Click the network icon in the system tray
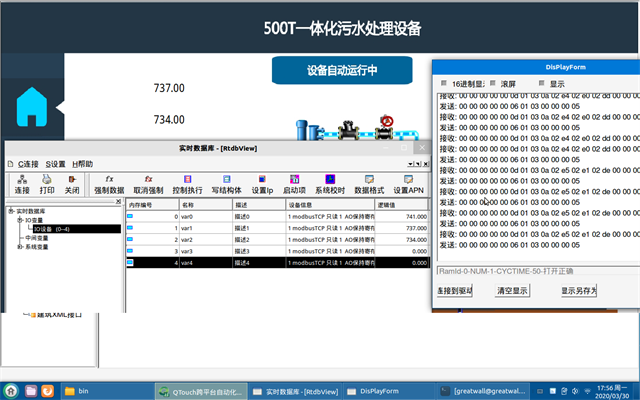Screen dimensions: 640x400 pyautogui.click(x=587, y=391)
